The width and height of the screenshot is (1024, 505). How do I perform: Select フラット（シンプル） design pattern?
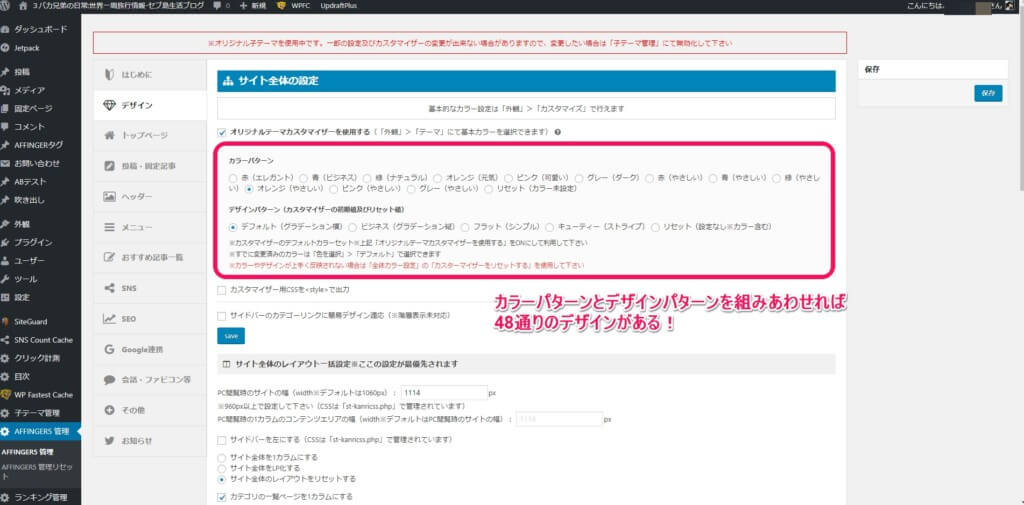tap(465, 227)
